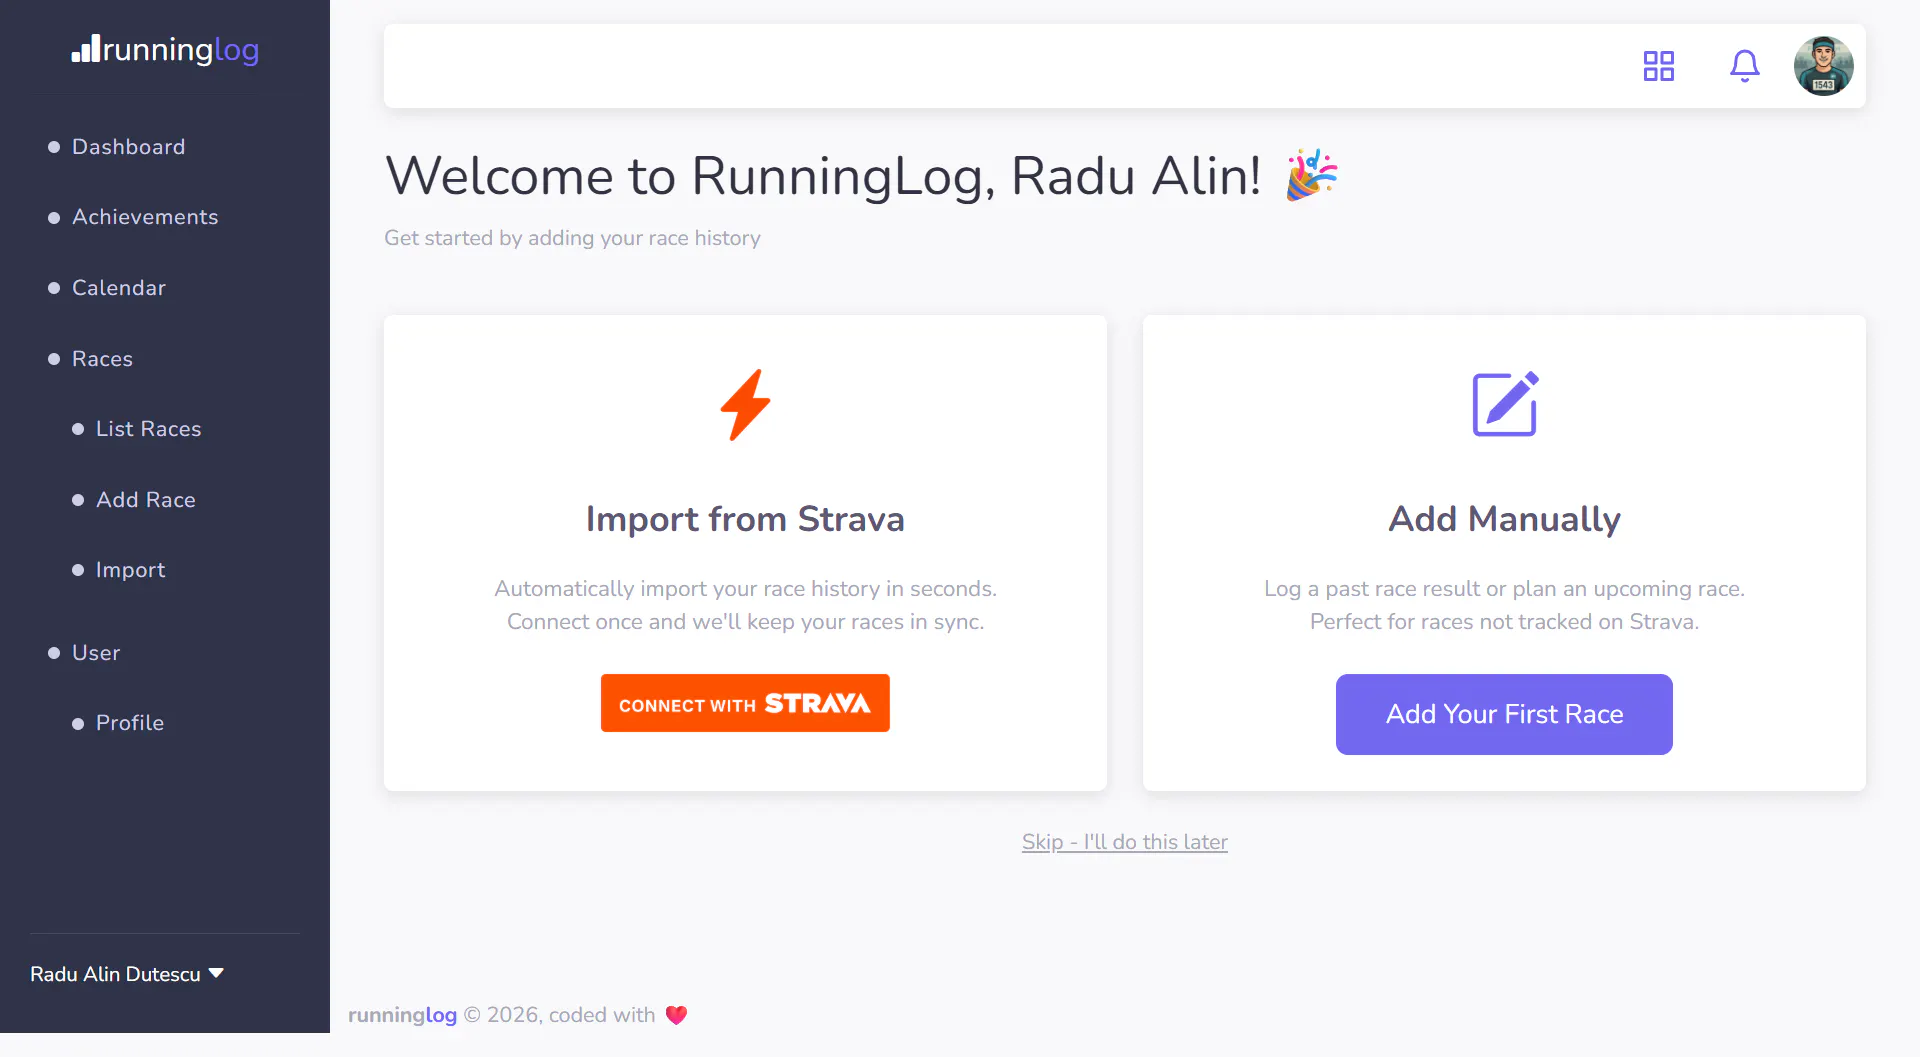Open Achievements in sidebar
This screenshot has width=1920, height=1057.
(x=145, y=217)
